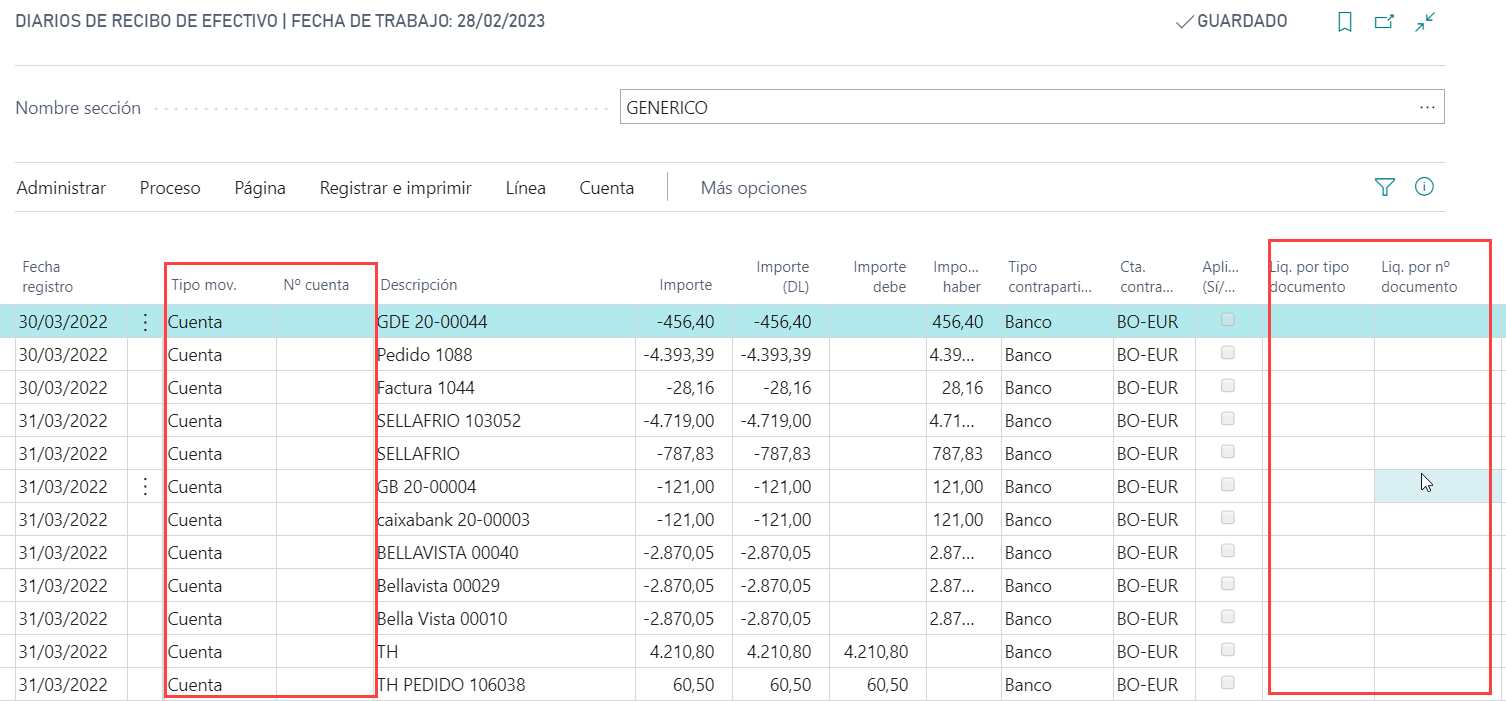The width and height of the screenshot is (1506, 701).
Task: Expand the Registrar e imprimir menu
Action: [x=395, y=188]
